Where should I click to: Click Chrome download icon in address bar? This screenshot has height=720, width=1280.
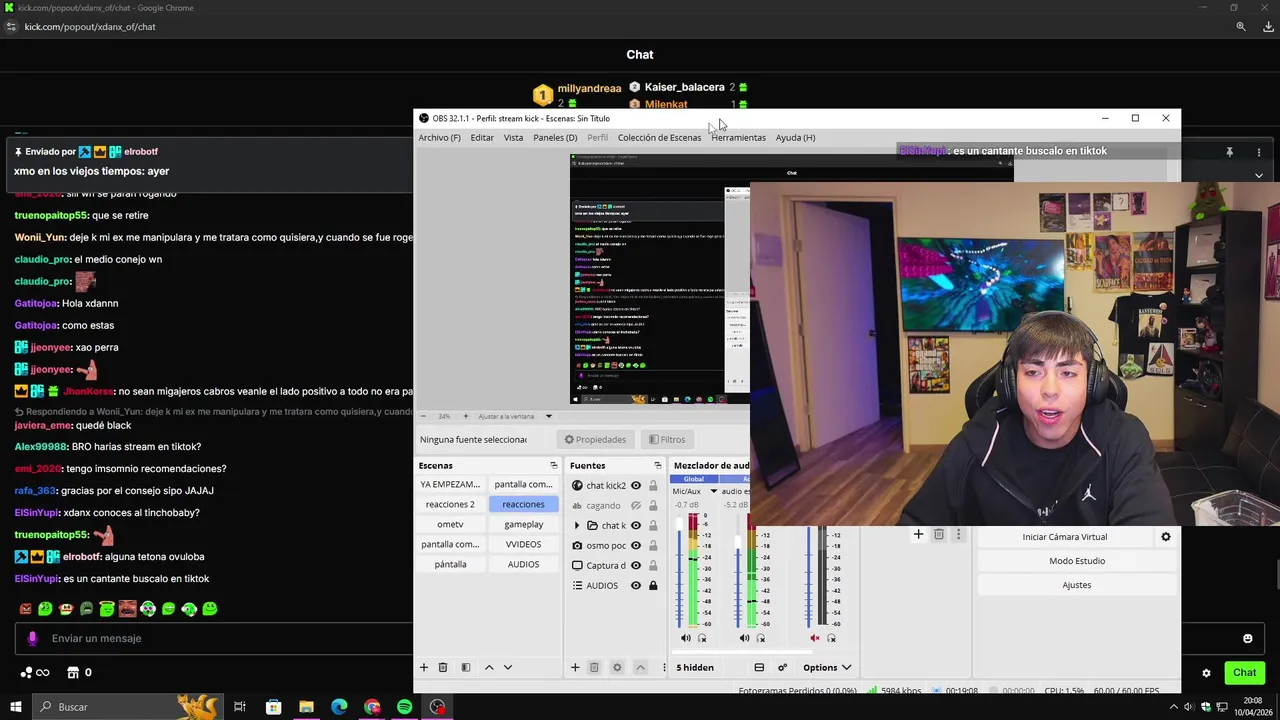coord(1268,27)
